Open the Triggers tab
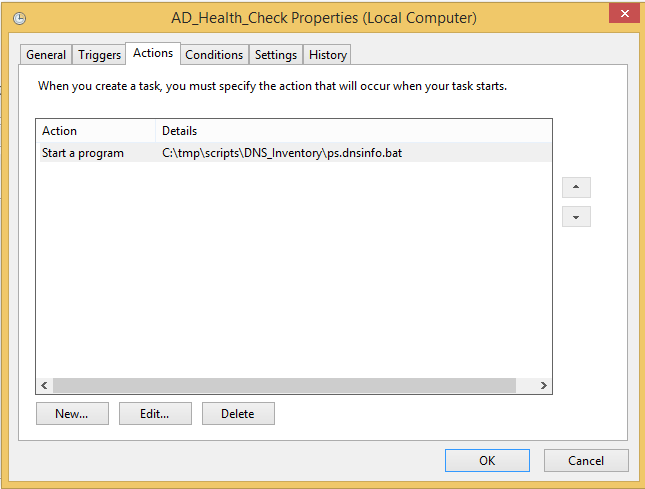This screenshot has width=645, height=489. click(100, 55)
